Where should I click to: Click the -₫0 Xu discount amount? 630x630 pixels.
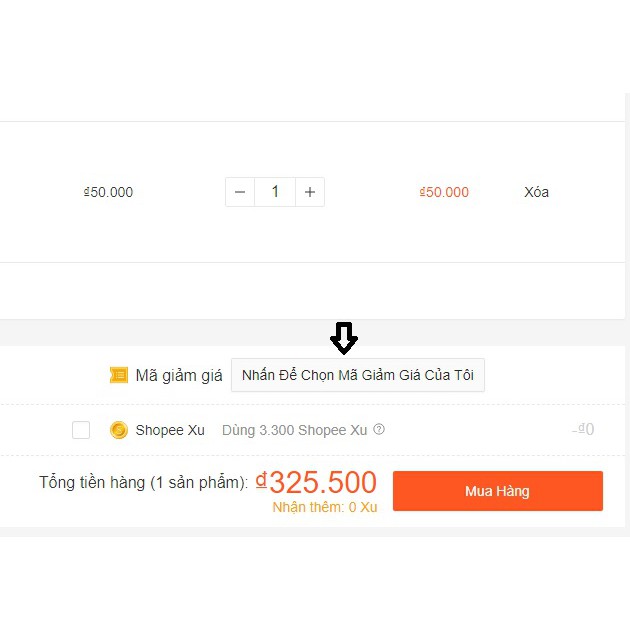[x=583, y=430]
